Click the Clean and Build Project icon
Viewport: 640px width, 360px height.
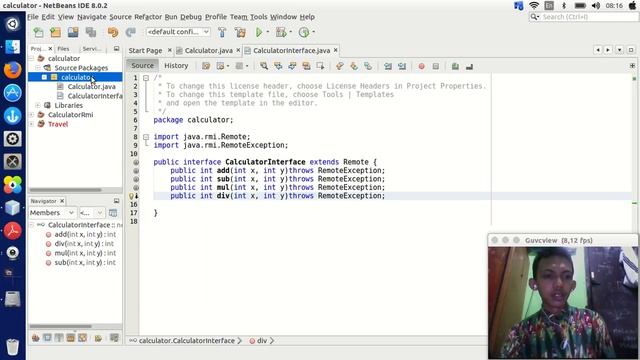click(x=240, y=32)
